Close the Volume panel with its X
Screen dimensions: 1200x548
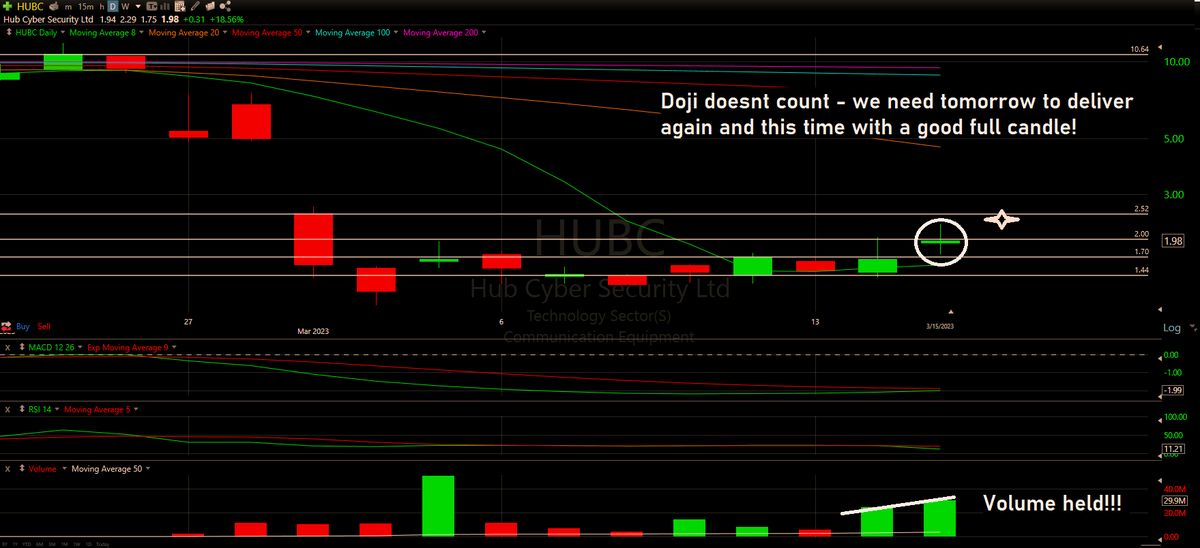(x=8, y=469)
